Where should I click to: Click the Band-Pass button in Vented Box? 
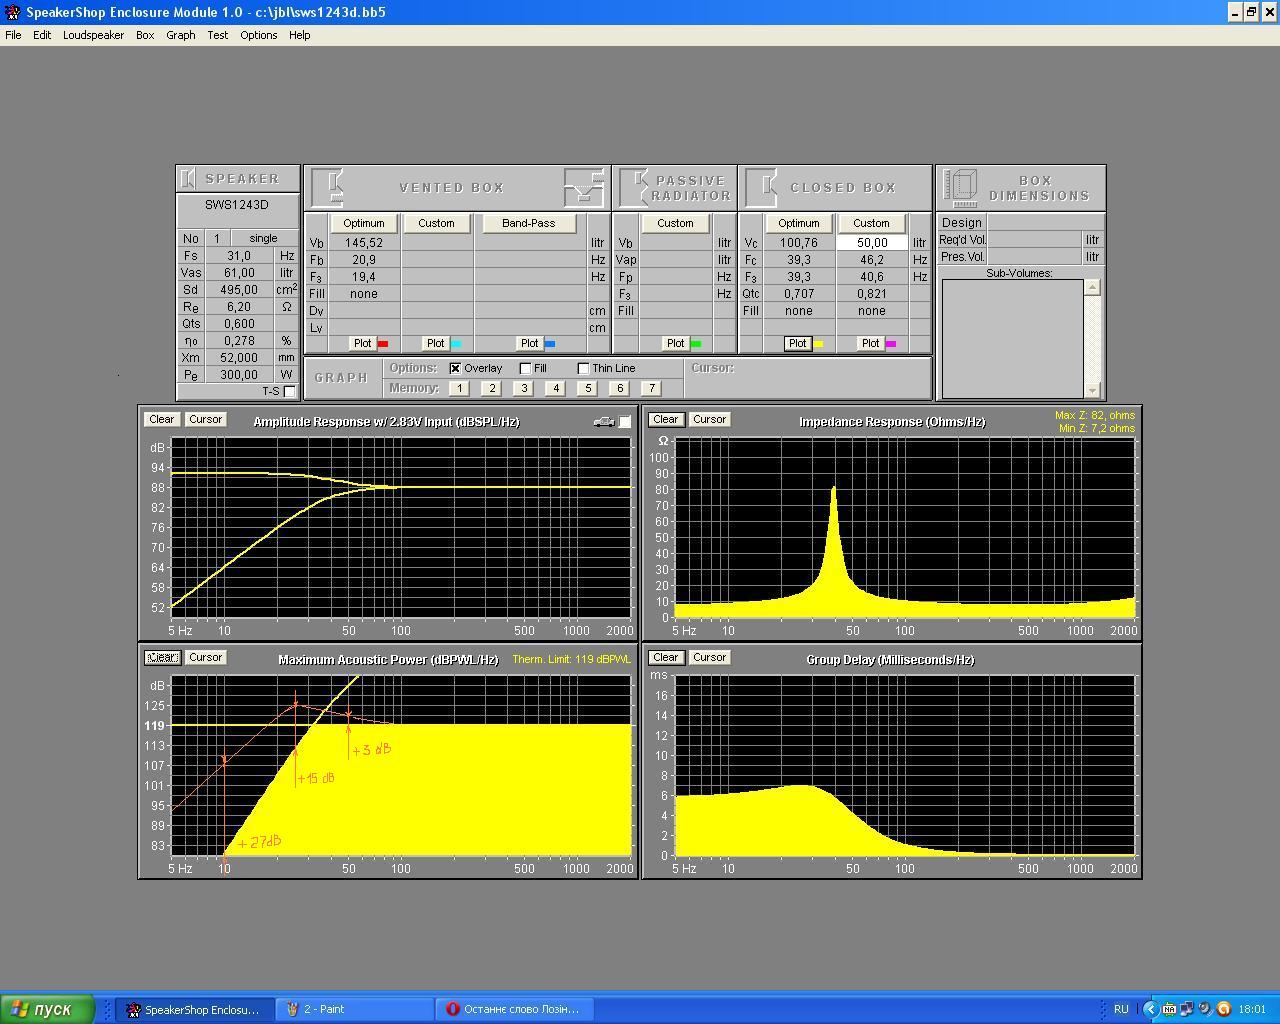pyautogui.click(x=528, y=223)
